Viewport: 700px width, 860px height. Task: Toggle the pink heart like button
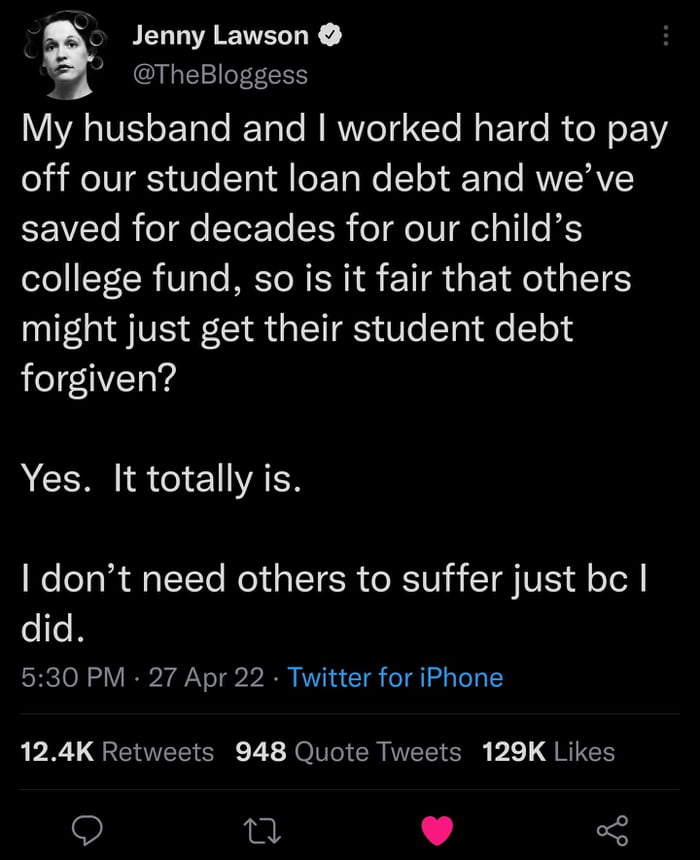coord(437,828)
